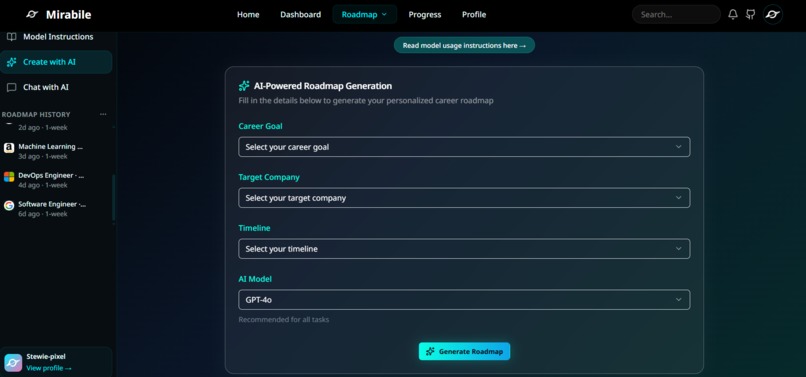Click the Create with AI sparkle icon

[11, 62]
